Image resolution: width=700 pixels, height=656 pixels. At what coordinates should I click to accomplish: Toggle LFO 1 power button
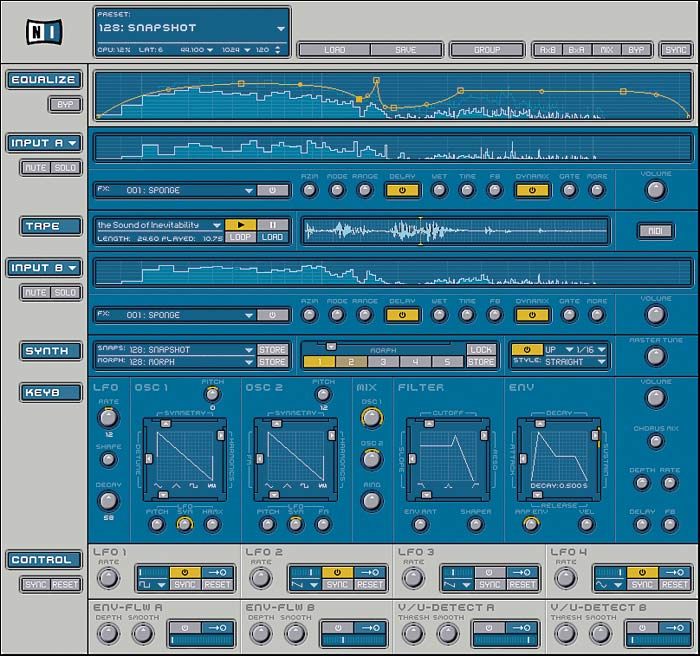click(x=185, y=572)
